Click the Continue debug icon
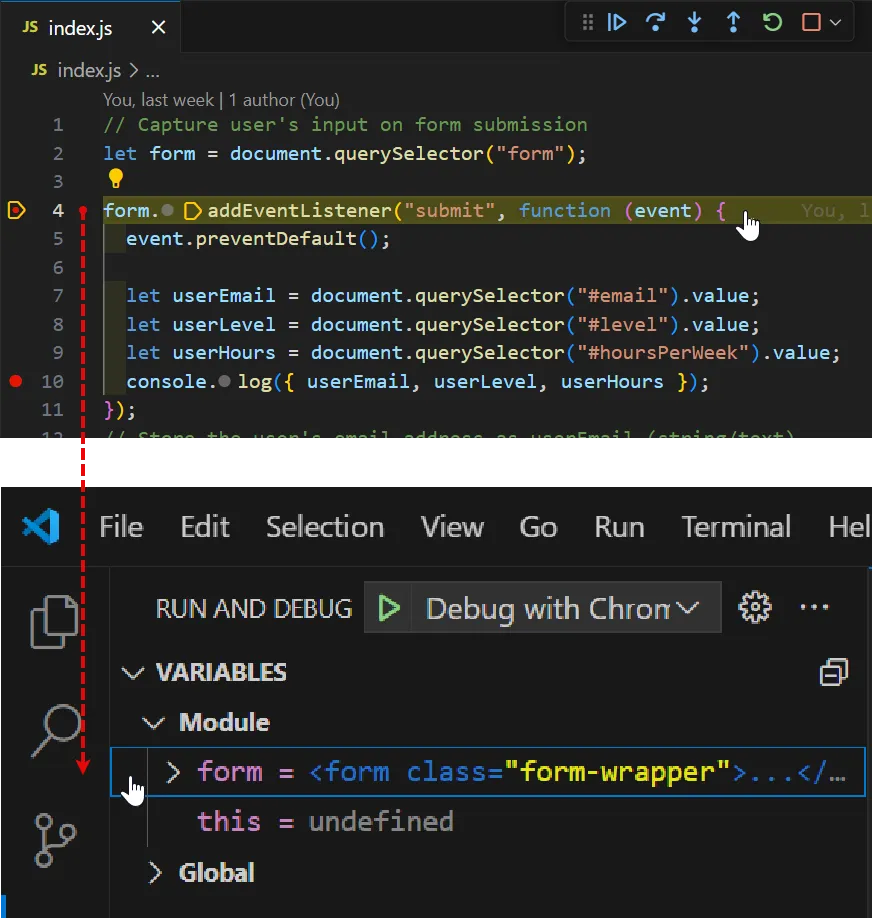 coord(617,22)
